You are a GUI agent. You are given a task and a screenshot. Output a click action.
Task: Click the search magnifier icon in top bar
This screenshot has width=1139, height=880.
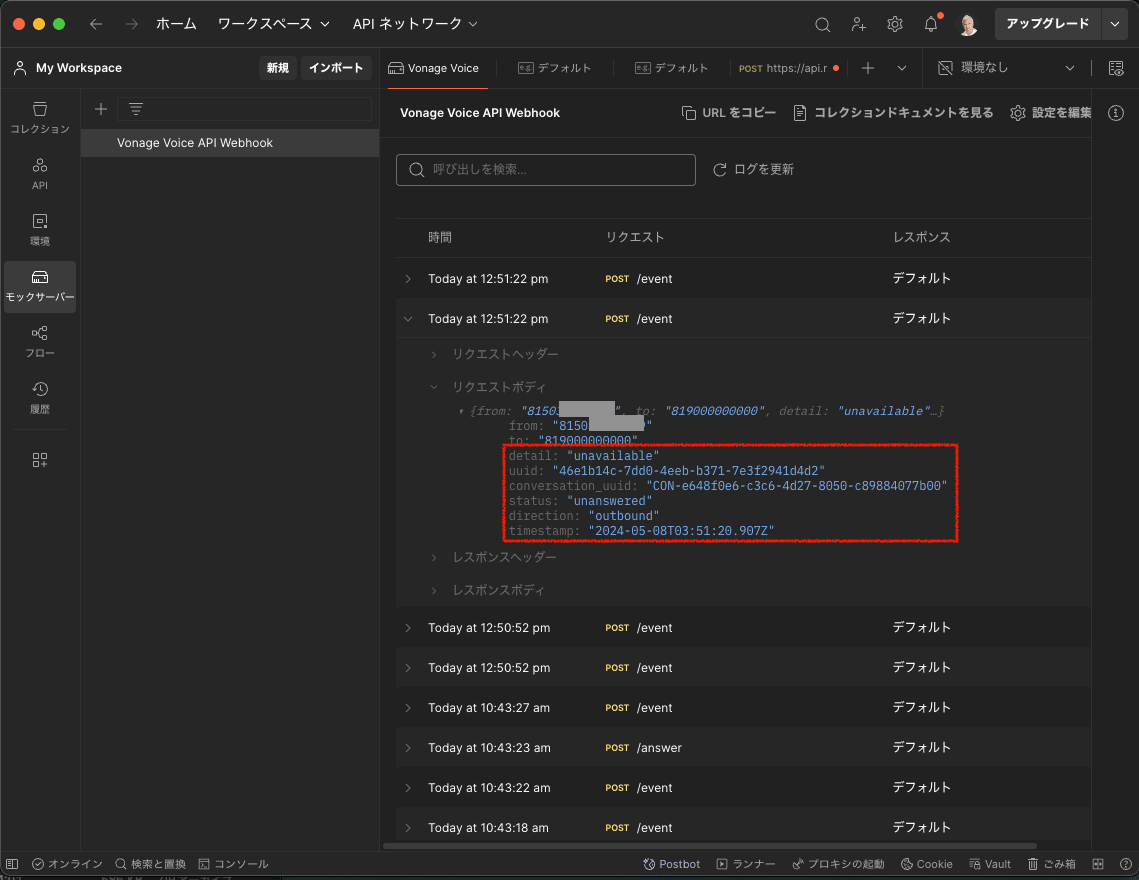coord(822,25)
